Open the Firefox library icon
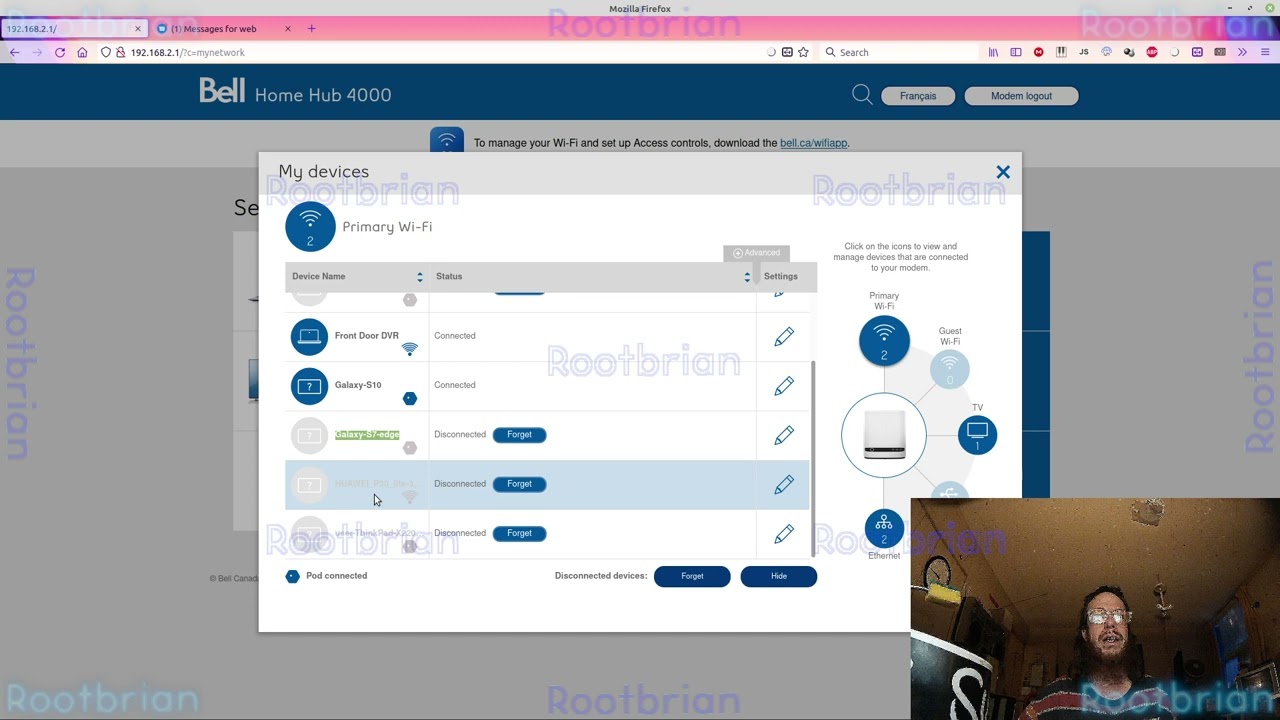Screen dimensions: 1280x720 point(993,52)
